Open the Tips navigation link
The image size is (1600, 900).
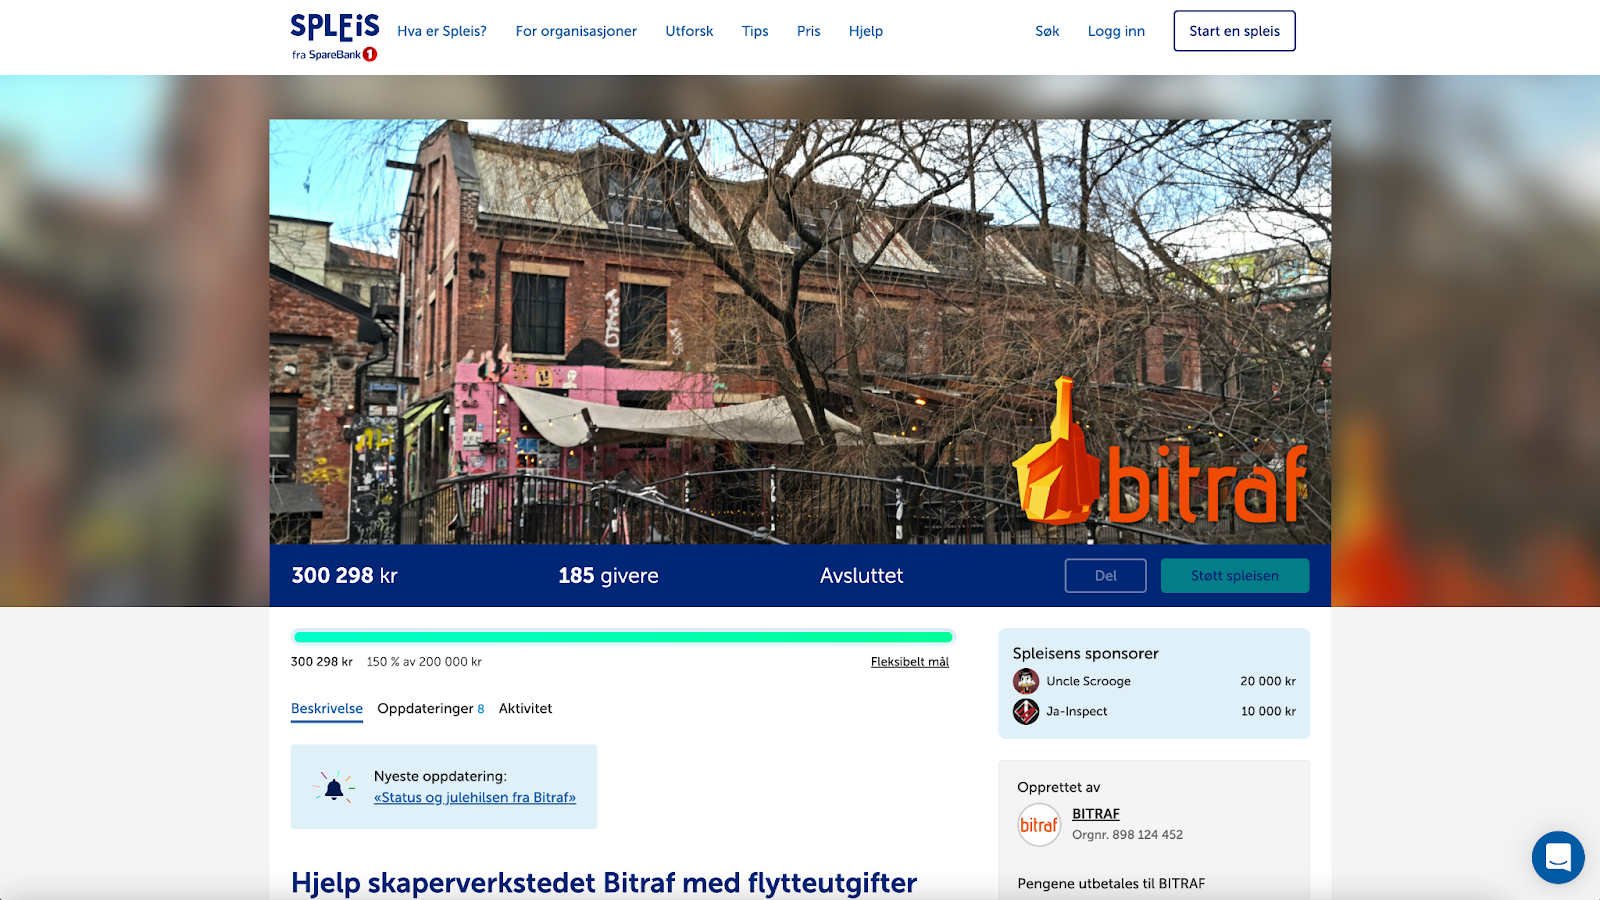click(755, 31)
